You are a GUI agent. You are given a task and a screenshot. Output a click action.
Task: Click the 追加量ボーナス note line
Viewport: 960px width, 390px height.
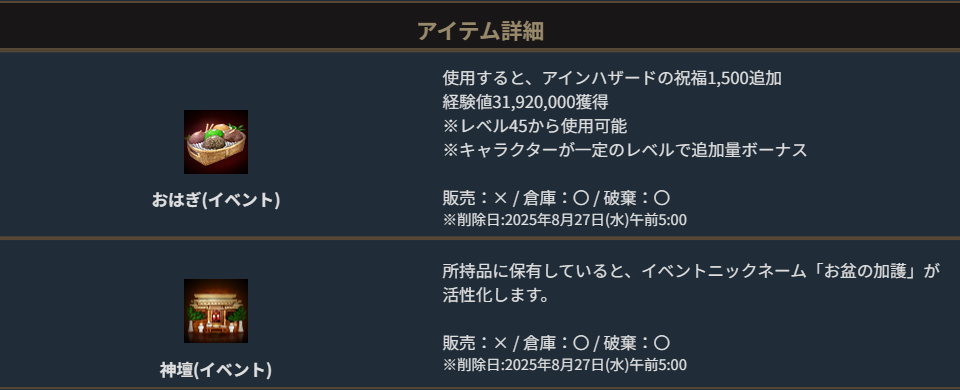pos(624,150)
